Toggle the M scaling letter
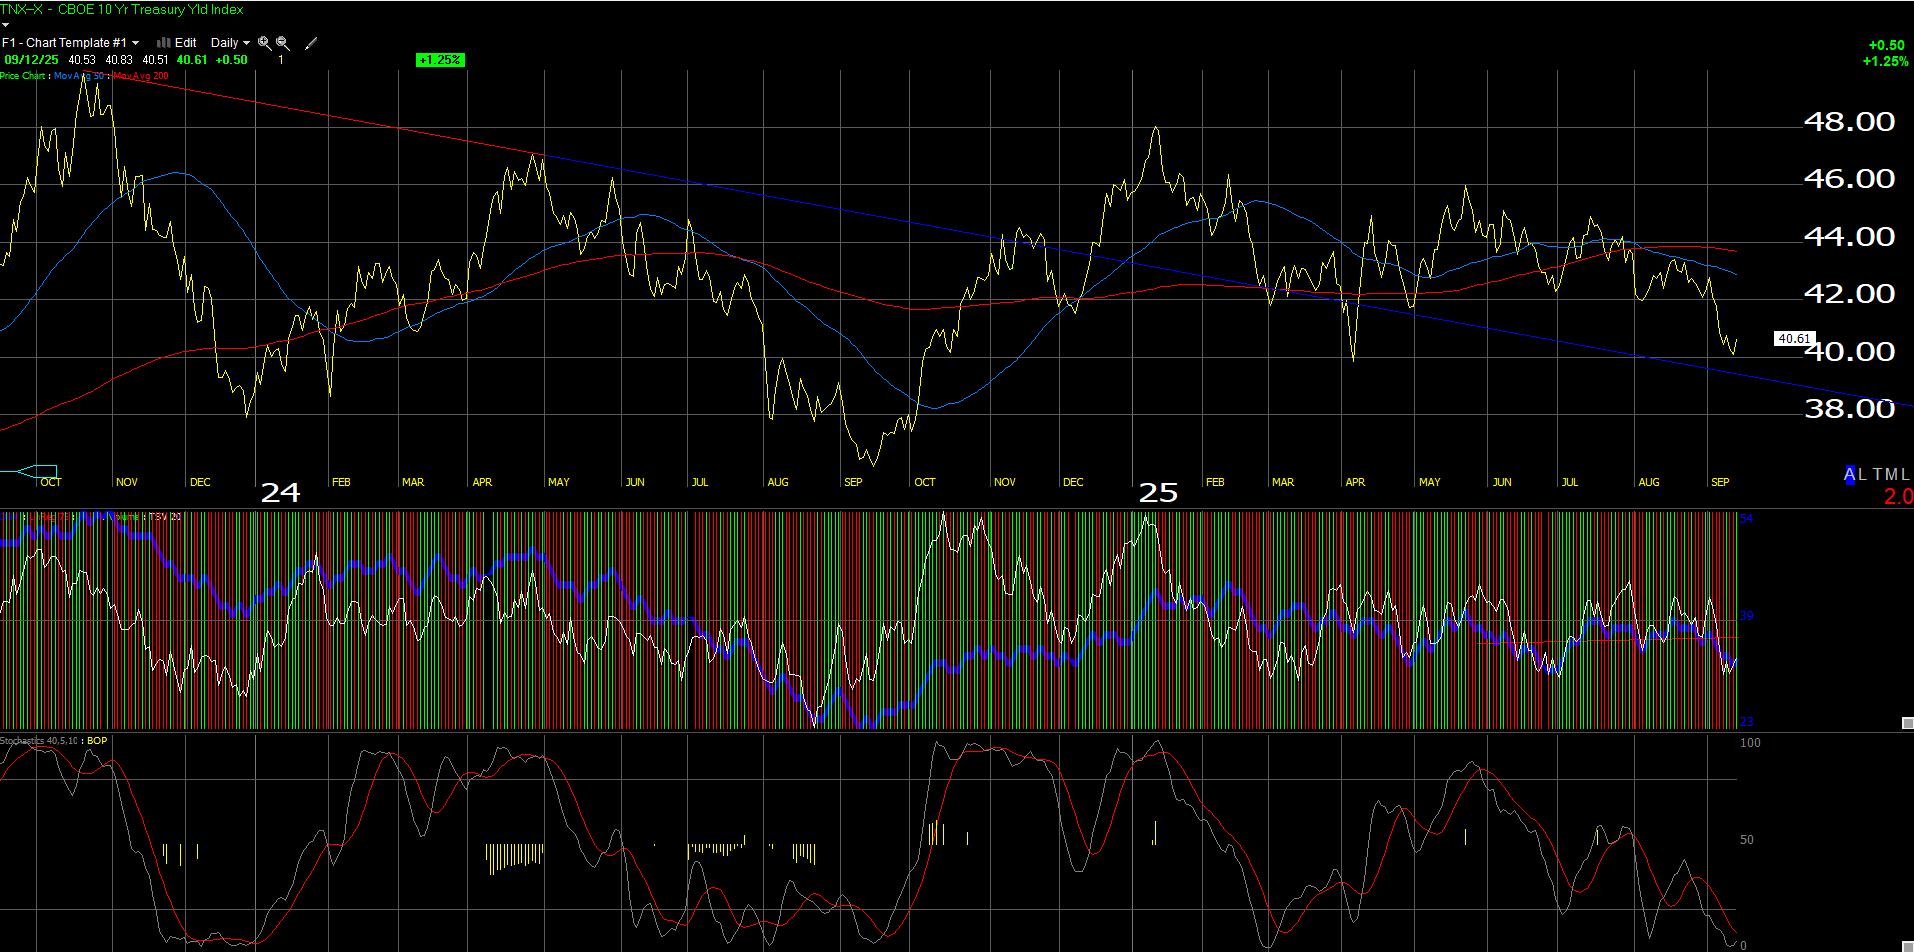This screenshot has height=952, width=1914. point(1891,474)
